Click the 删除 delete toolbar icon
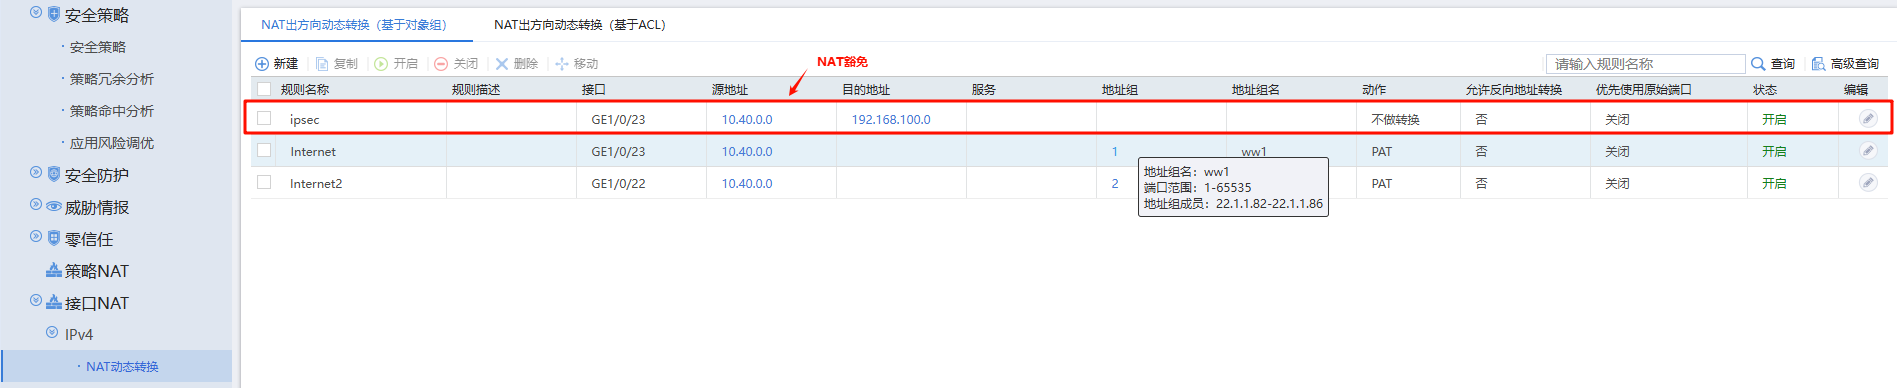Screen dimensions: 1897x388 click(502, 64)
